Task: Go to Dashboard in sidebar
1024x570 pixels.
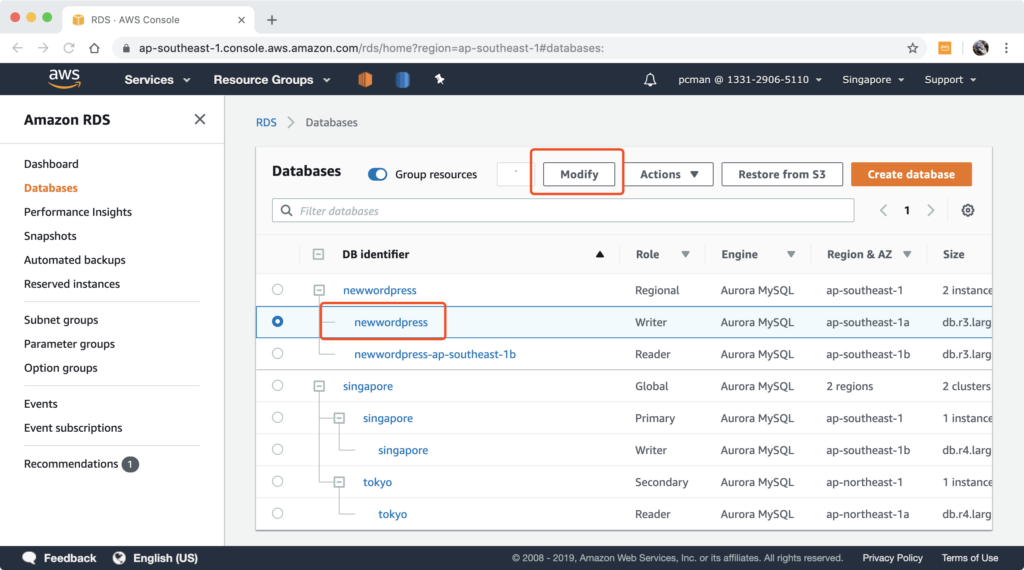Action: pos(51,164)
